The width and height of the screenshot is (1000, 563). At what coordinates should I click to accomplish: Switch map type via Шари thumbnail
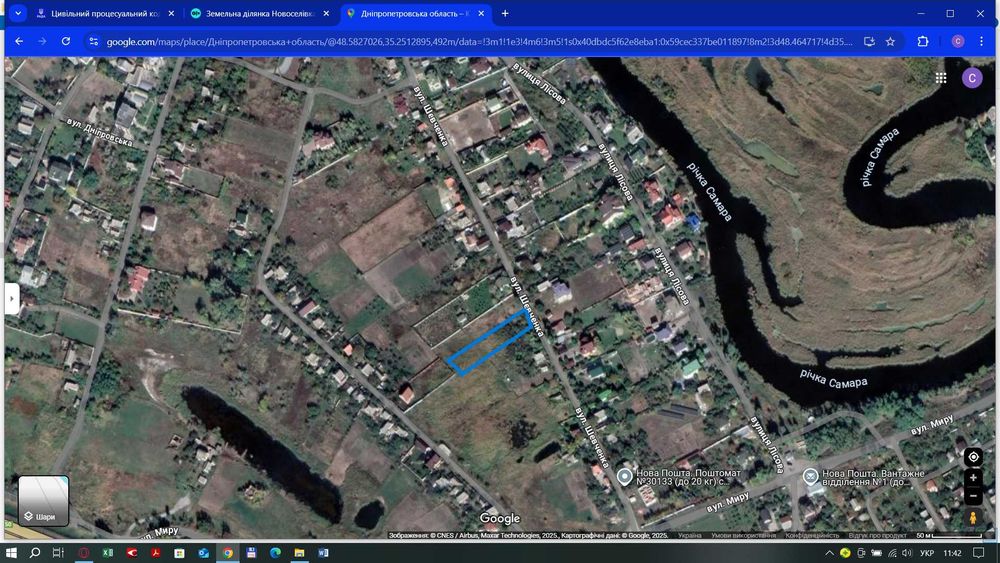pos(43,501)
